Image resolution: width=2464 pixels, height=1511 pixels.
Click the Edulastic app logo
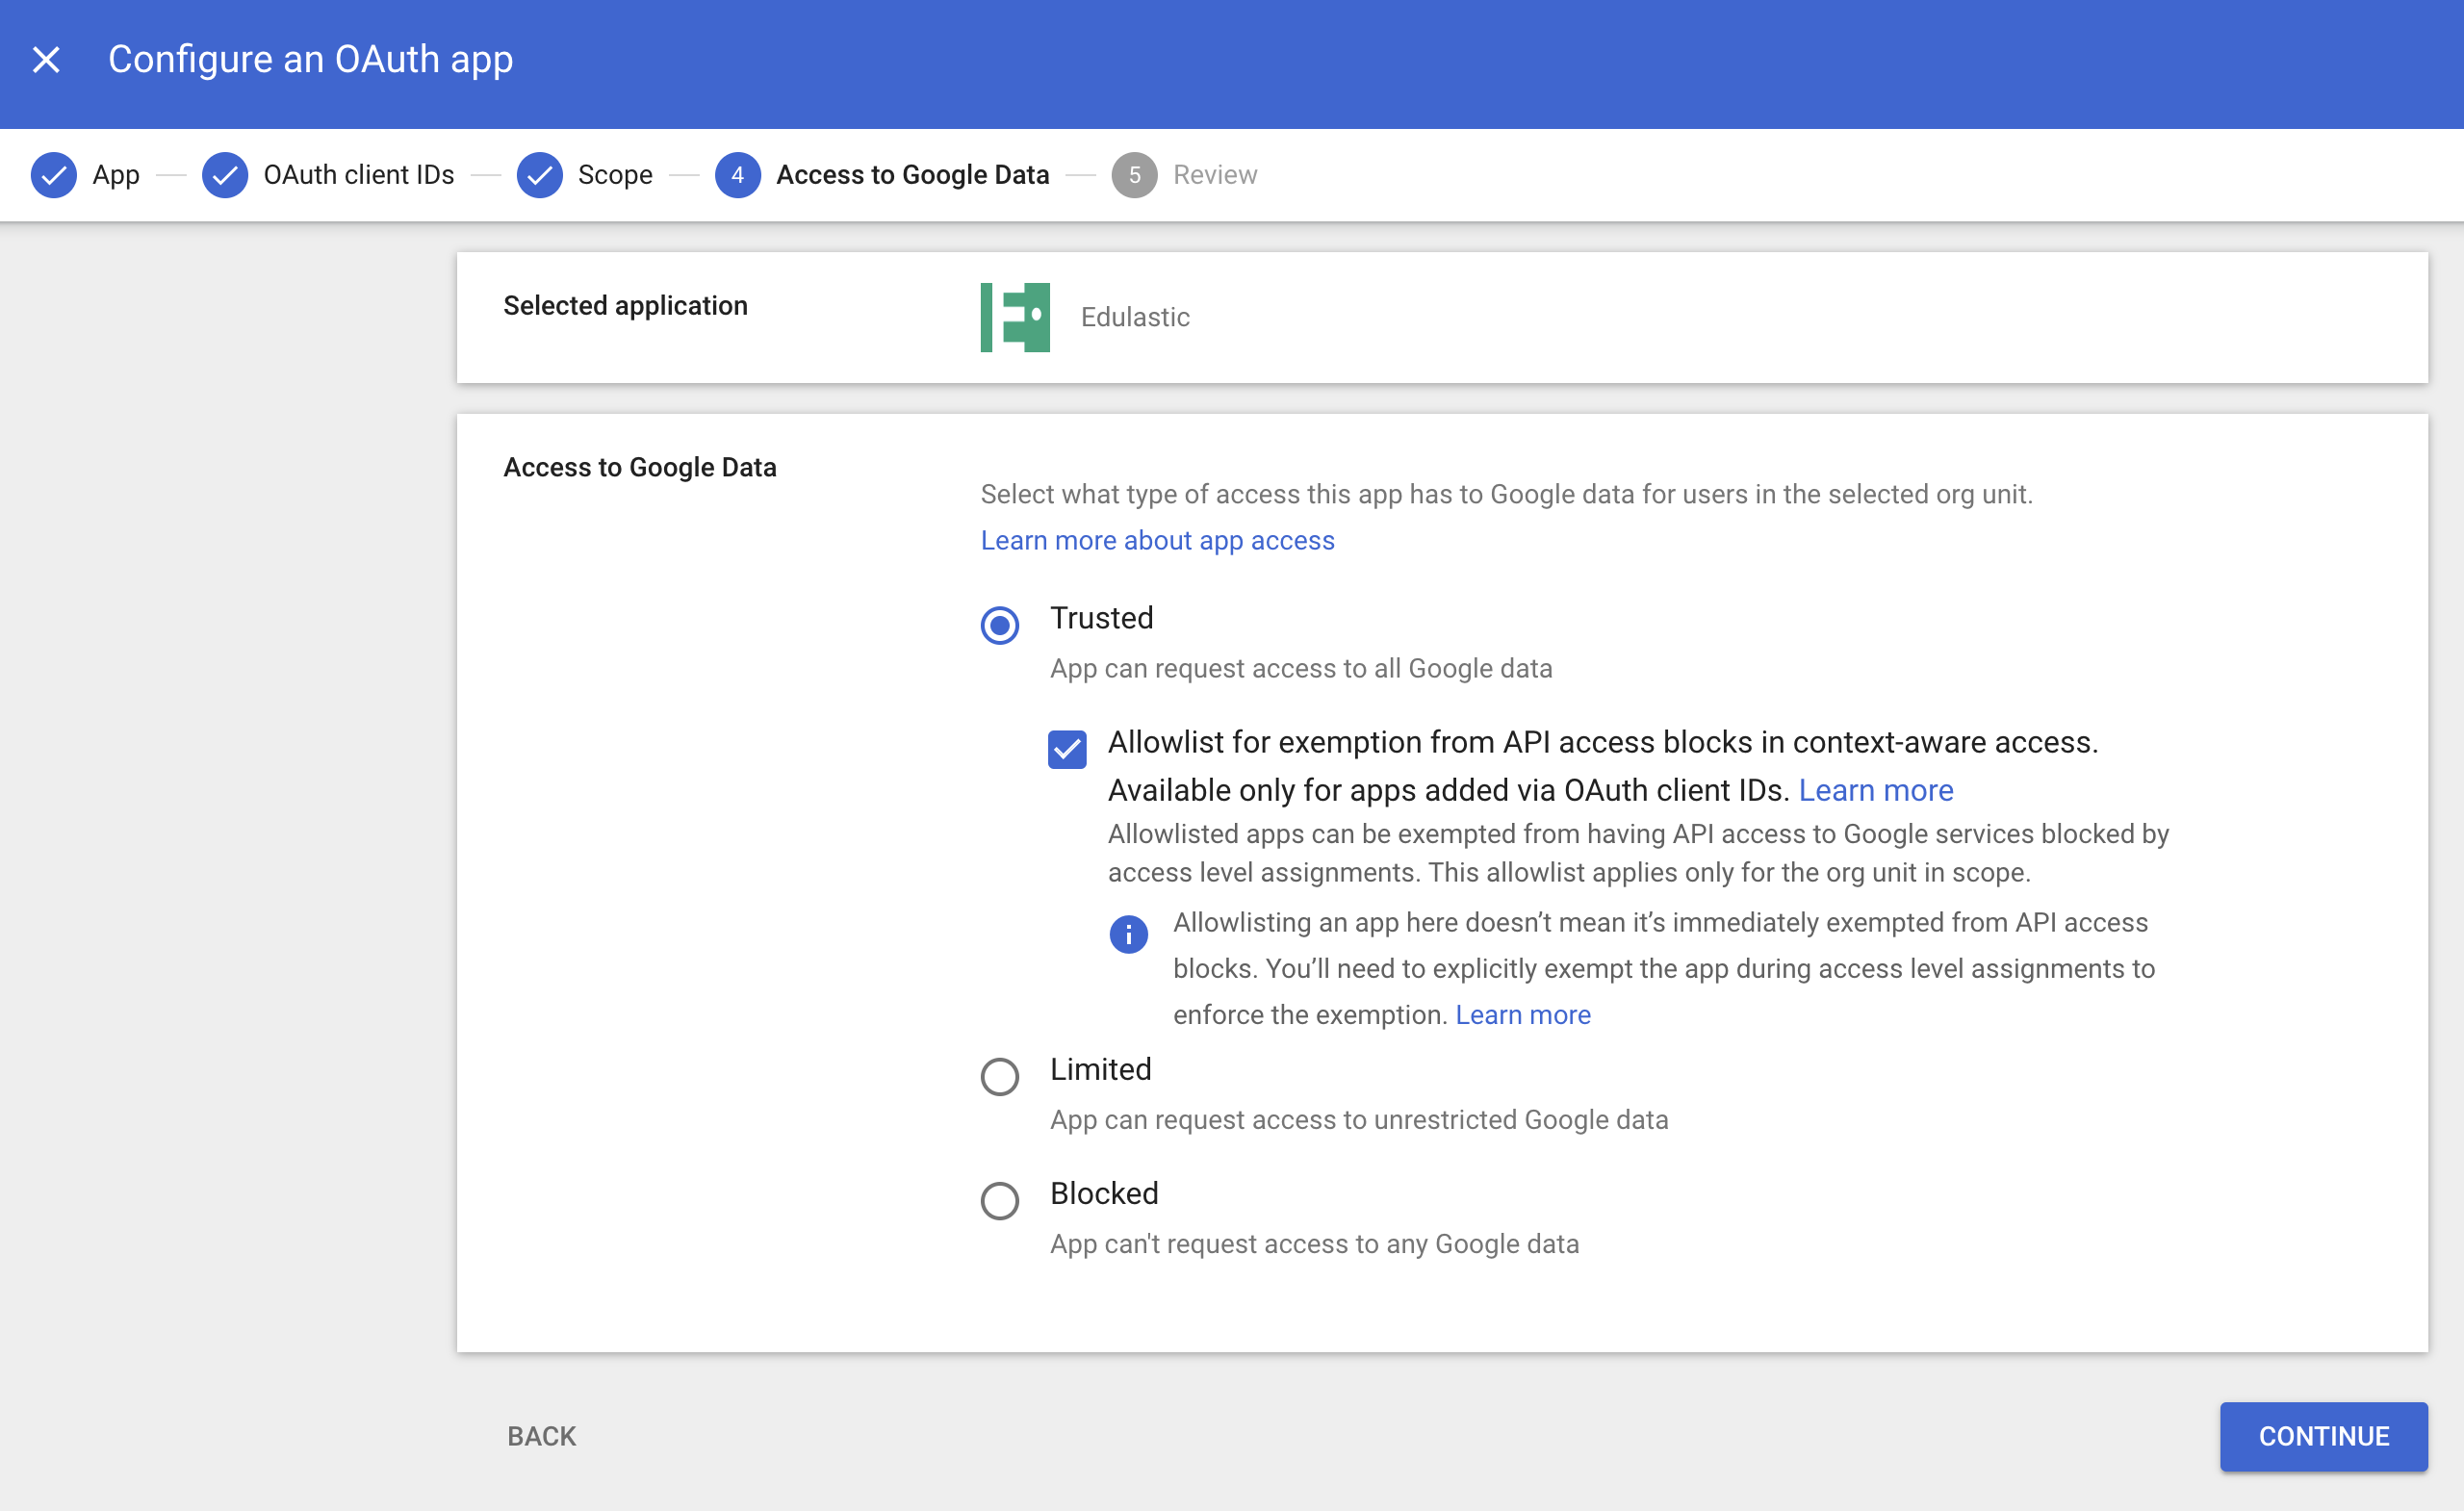pos(1015,317)
